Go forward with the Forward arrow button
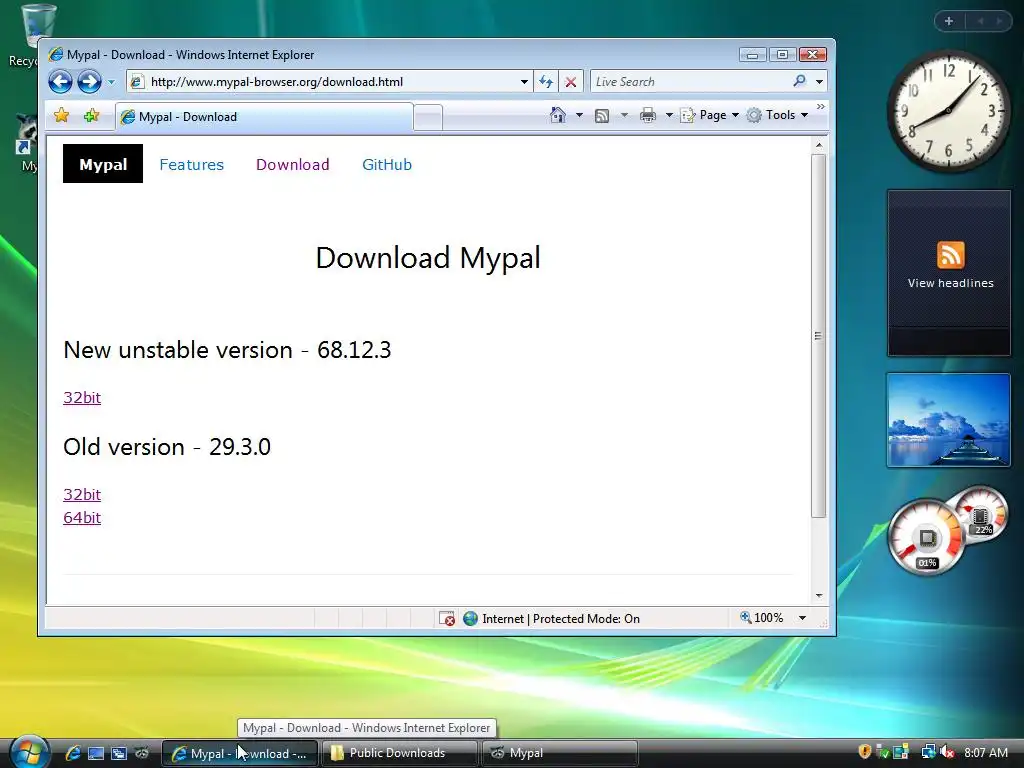Viewport: 1024px width, 768px height. [89, 82]
